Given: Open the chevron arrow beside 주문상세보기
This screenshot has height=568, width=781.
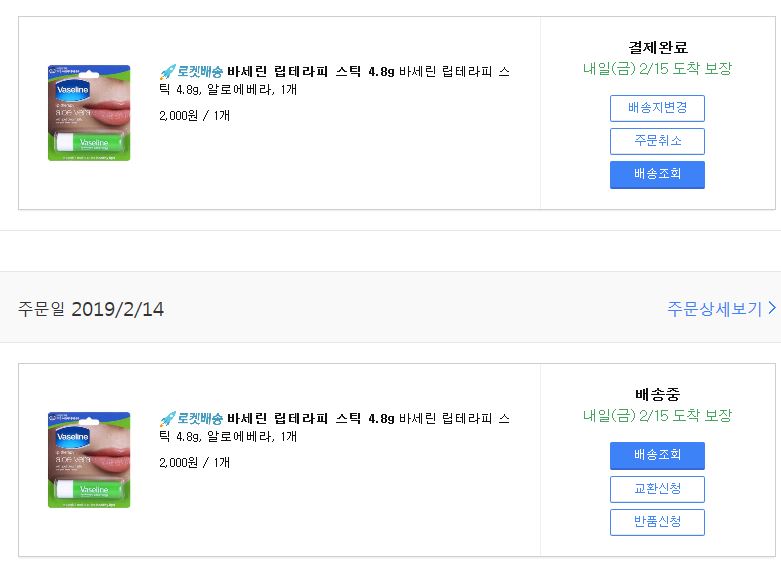Looking at the screenshot, I should 772,309.
